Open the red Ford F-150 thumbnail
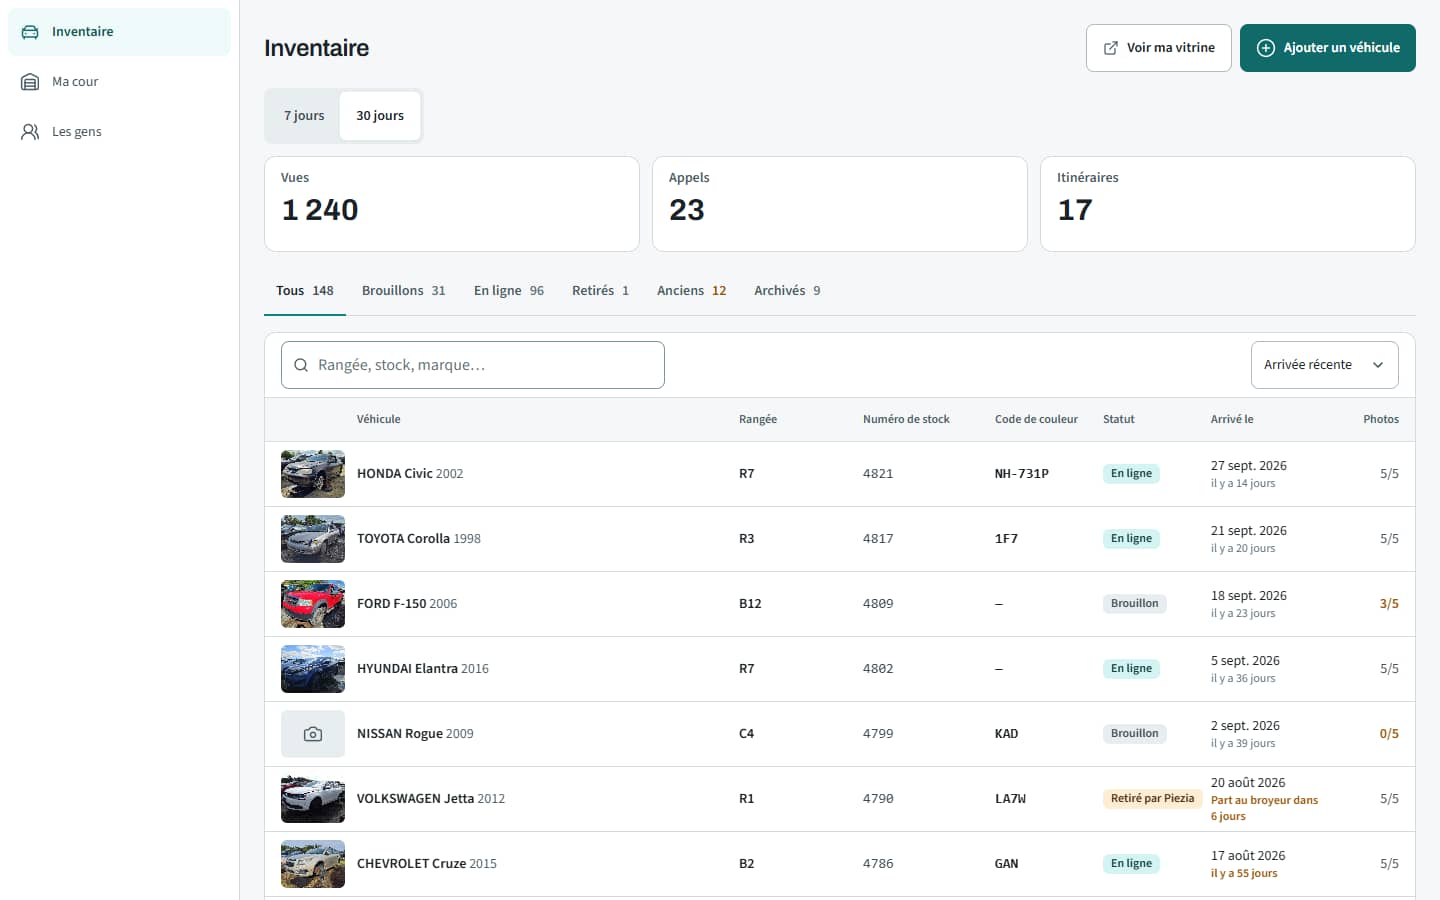The width and height of the screenshot is (1440, 900). pyautogui.click(x=313, y=604)
